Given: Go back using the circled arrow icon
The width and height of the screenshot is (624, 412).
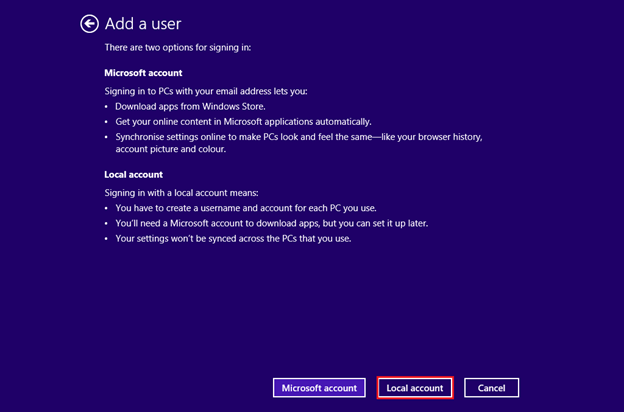Looking at the screenshot, I should pos(89,24).
